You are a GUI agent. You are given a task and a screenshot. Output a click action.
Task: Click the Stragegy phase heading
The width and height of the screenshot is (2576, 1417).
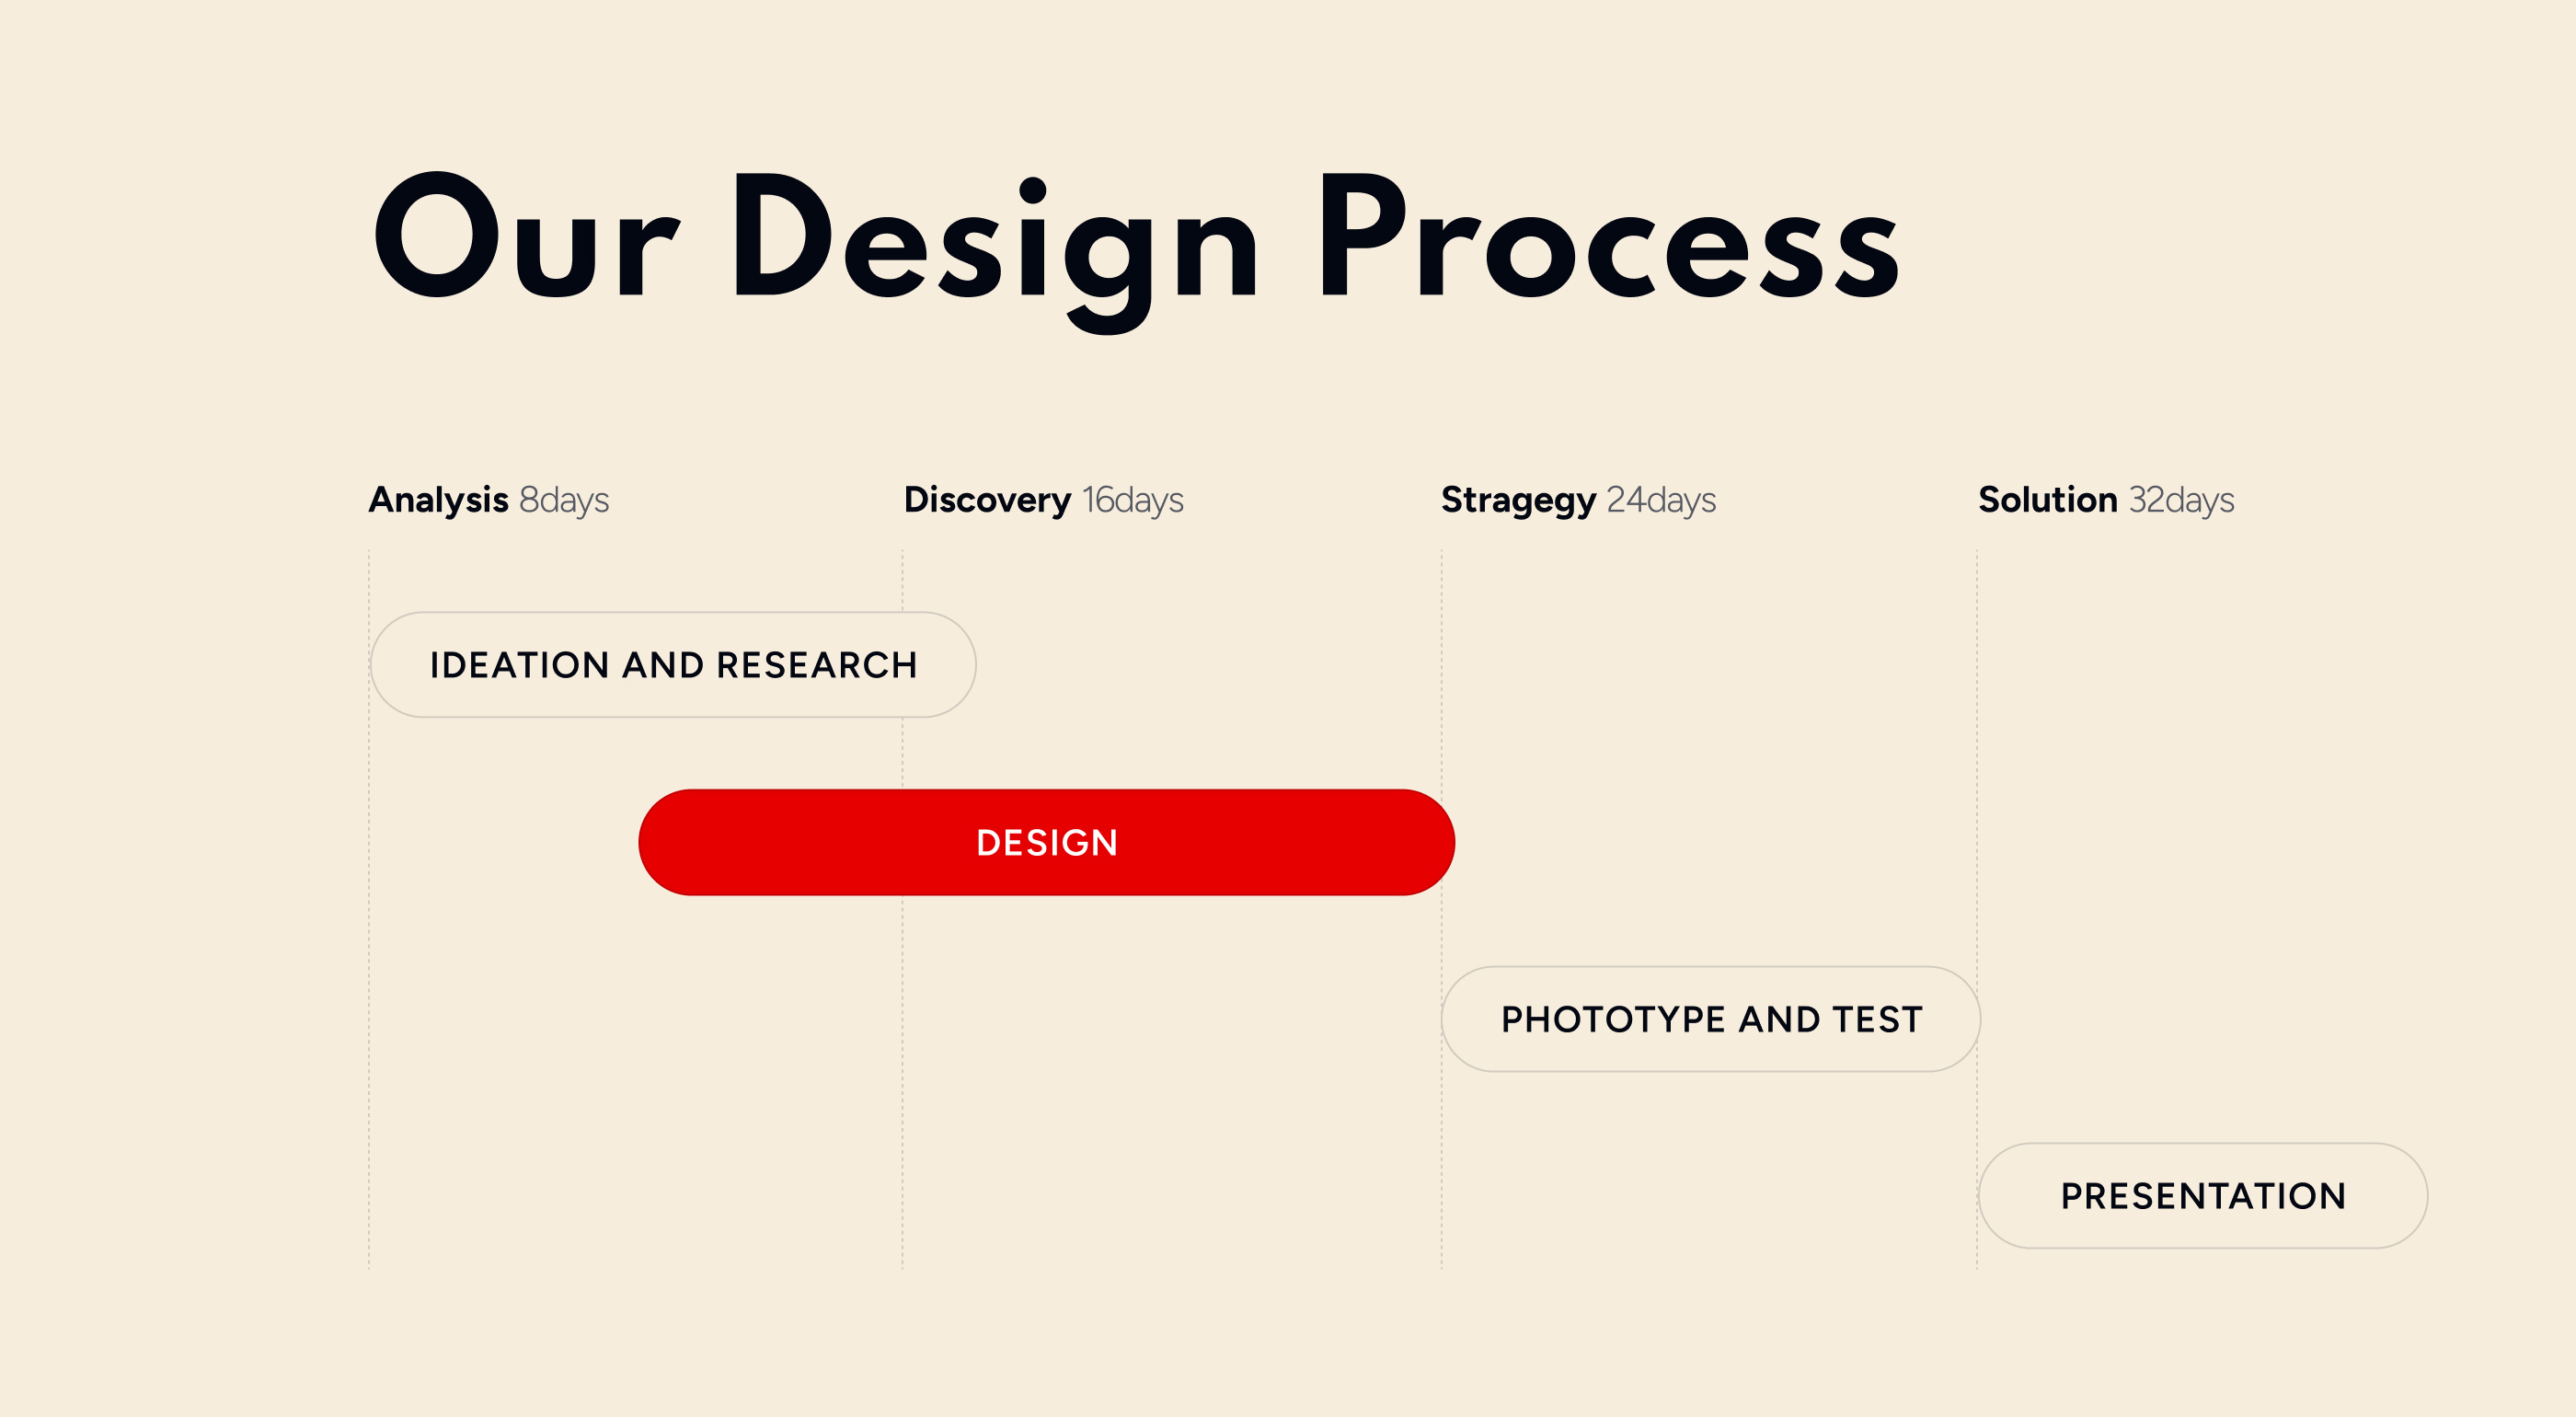coord(1518,500)
